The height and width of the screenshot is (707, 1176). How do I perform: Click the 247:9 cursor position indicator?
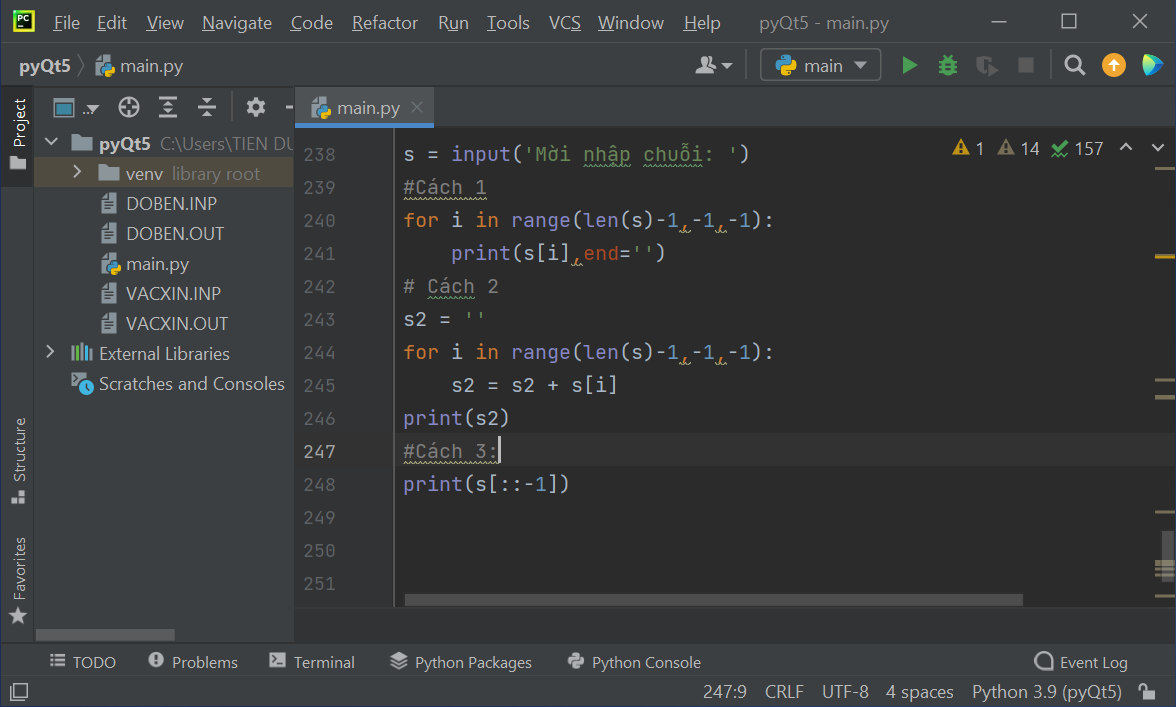(724, 691)
